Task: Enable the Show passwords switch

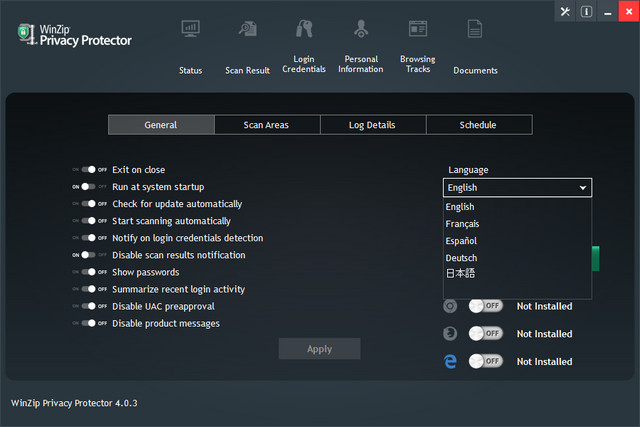Action: [90, 272]
